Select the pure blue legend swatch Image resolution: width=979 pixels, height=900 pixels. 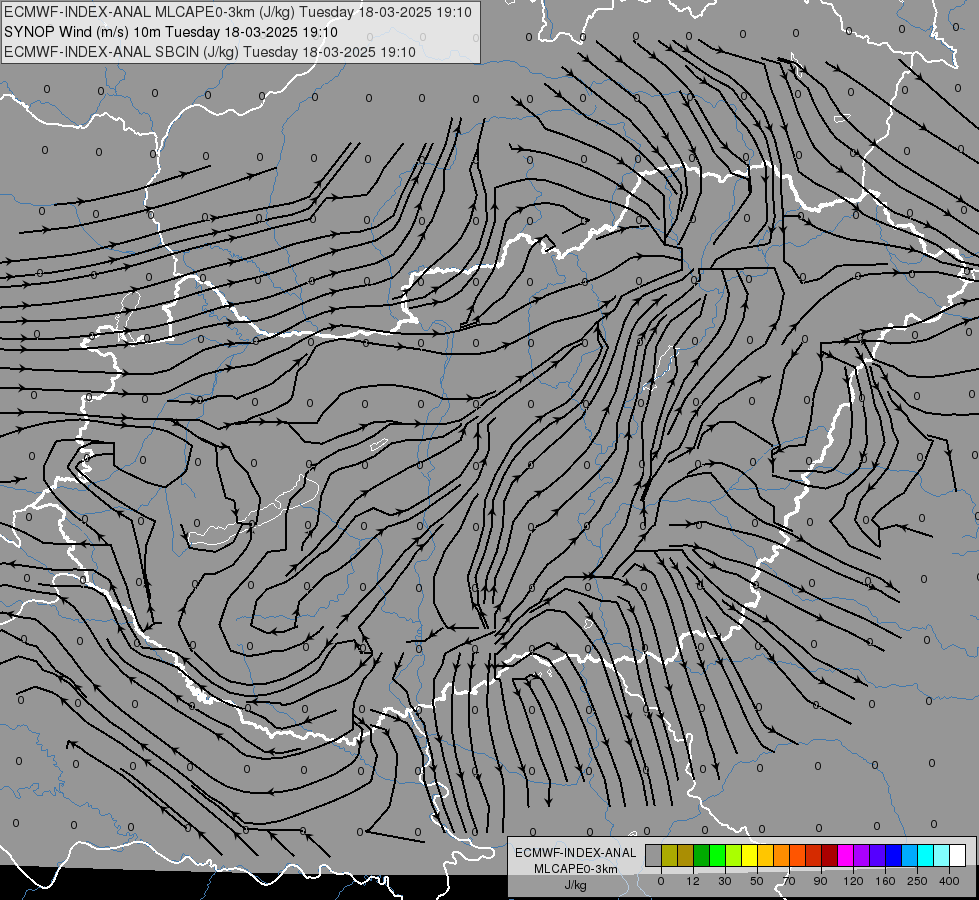(x=893, y=855)
